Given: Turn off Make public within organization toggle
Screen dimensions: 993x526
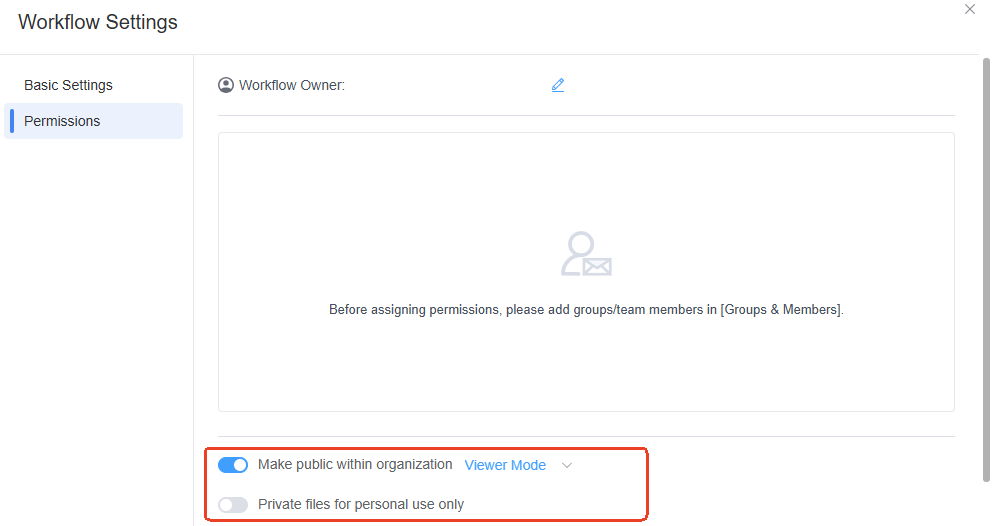Looking at the screenshot, I should [x=233, y=465].
